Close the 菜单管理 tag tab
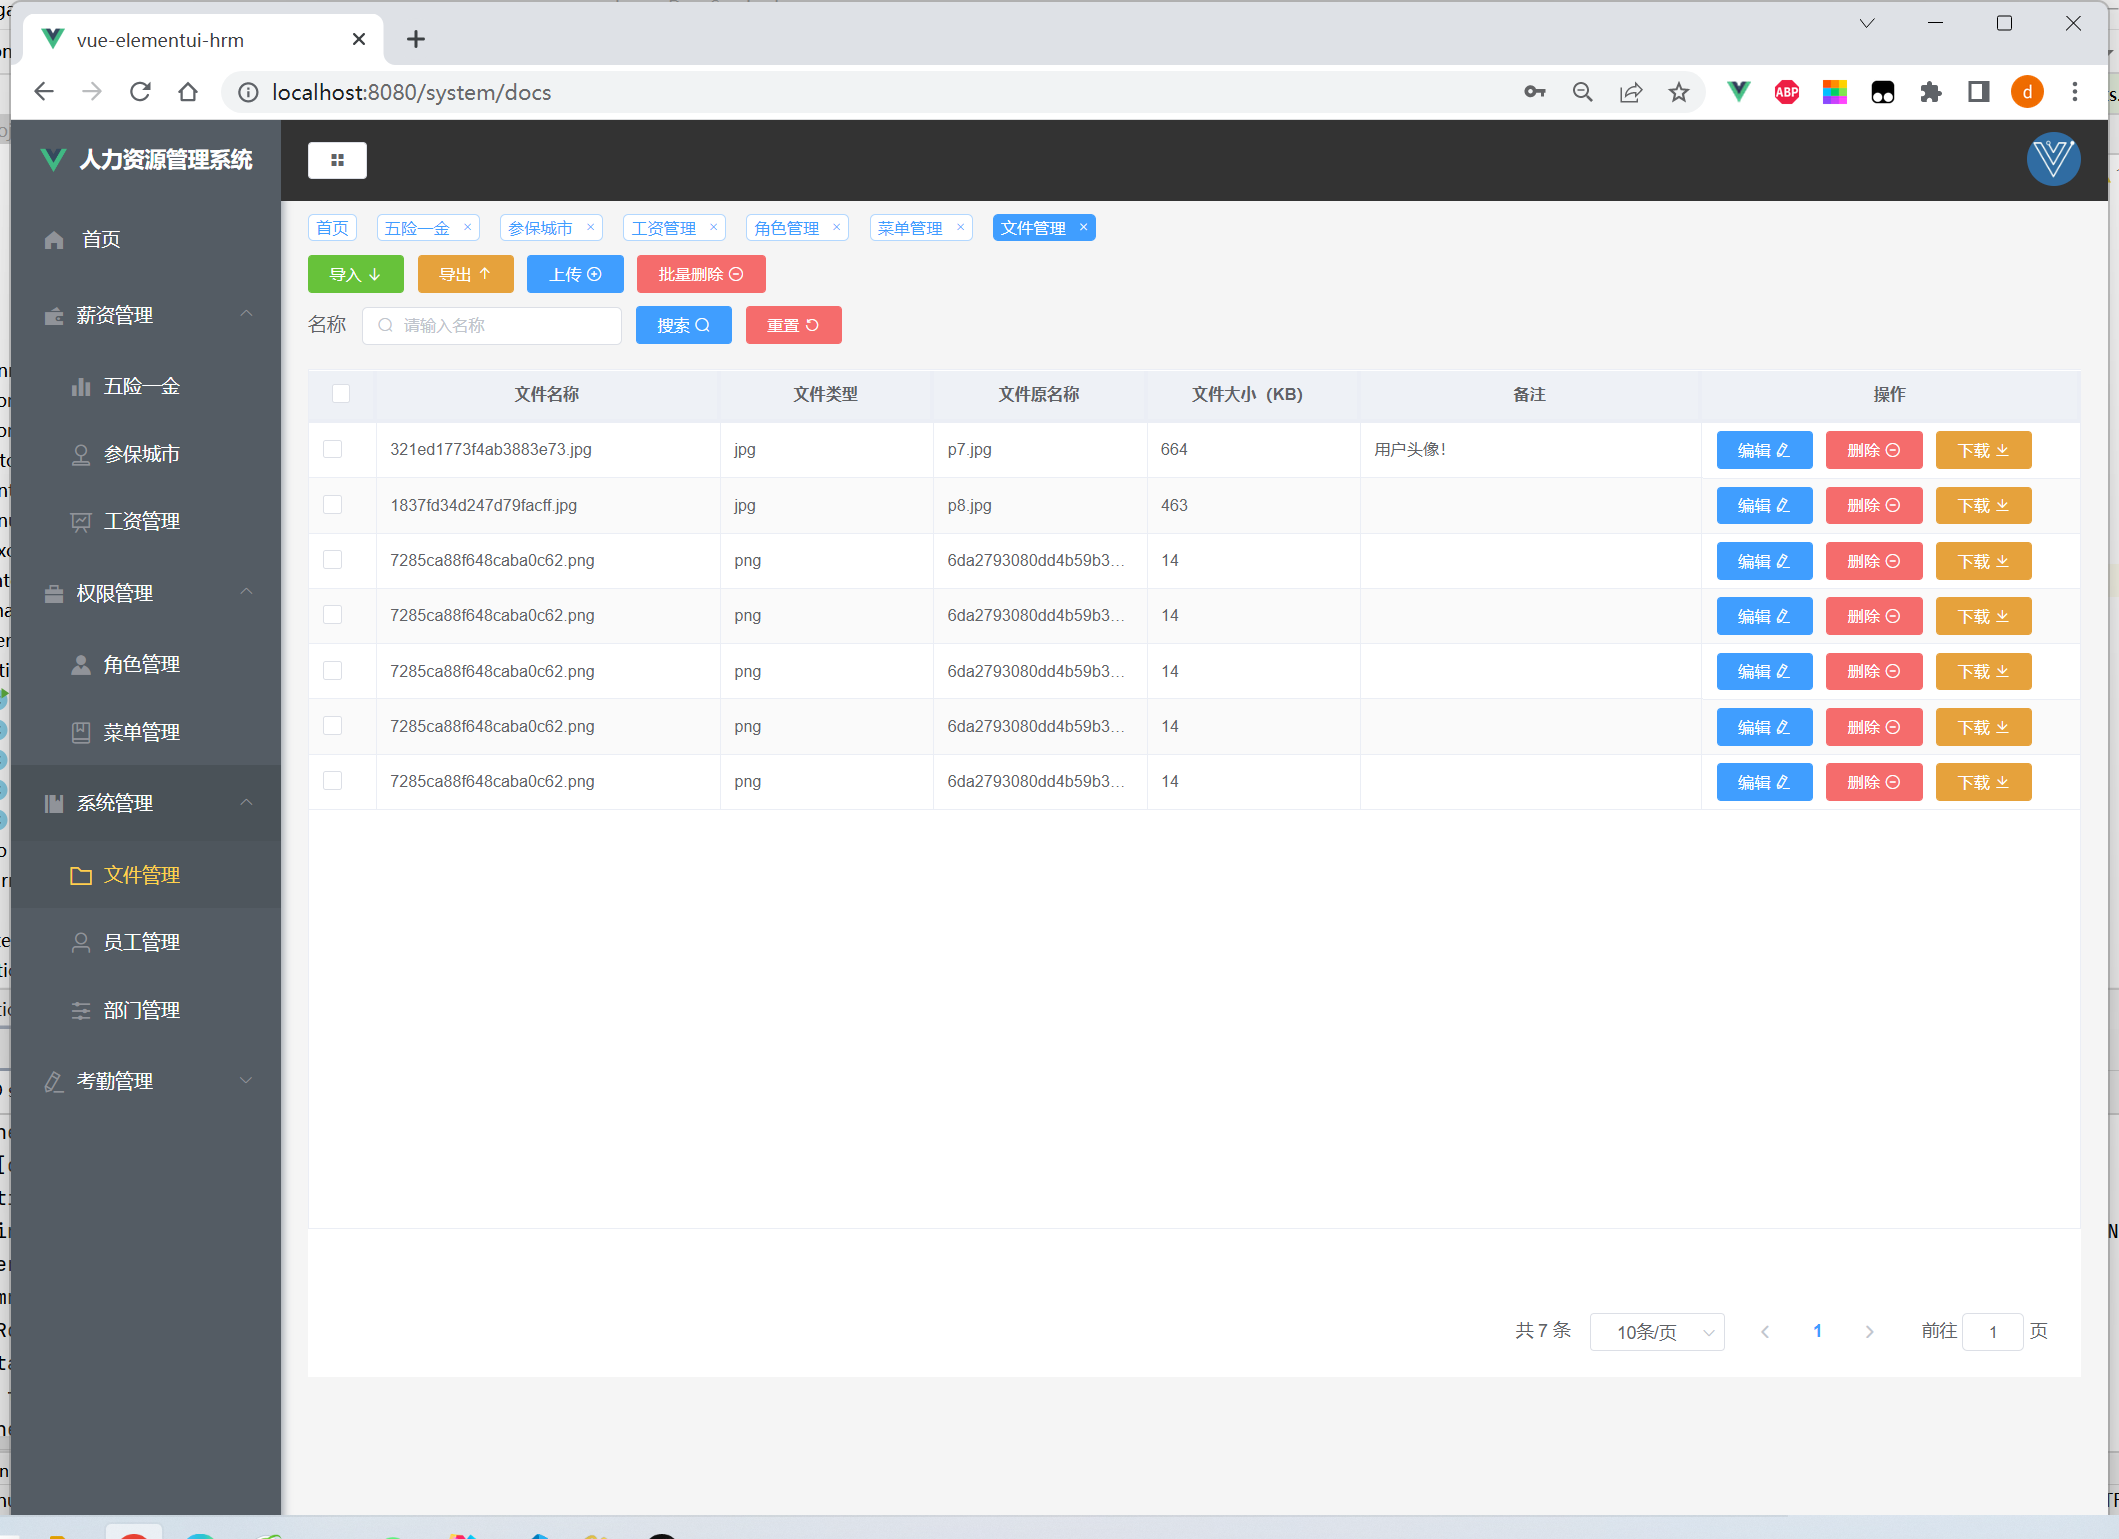The height and width of the screenshot is (1539, 2119). point(960,228)
